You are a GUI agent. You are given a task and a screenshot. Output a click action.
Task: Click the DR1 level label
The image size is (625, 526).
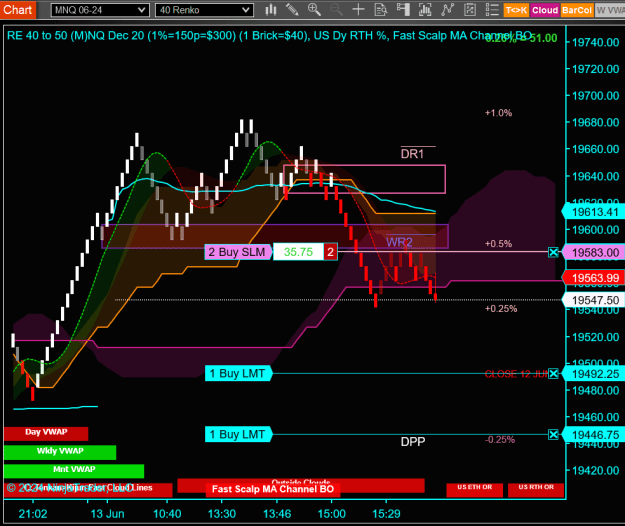[412, 154]
